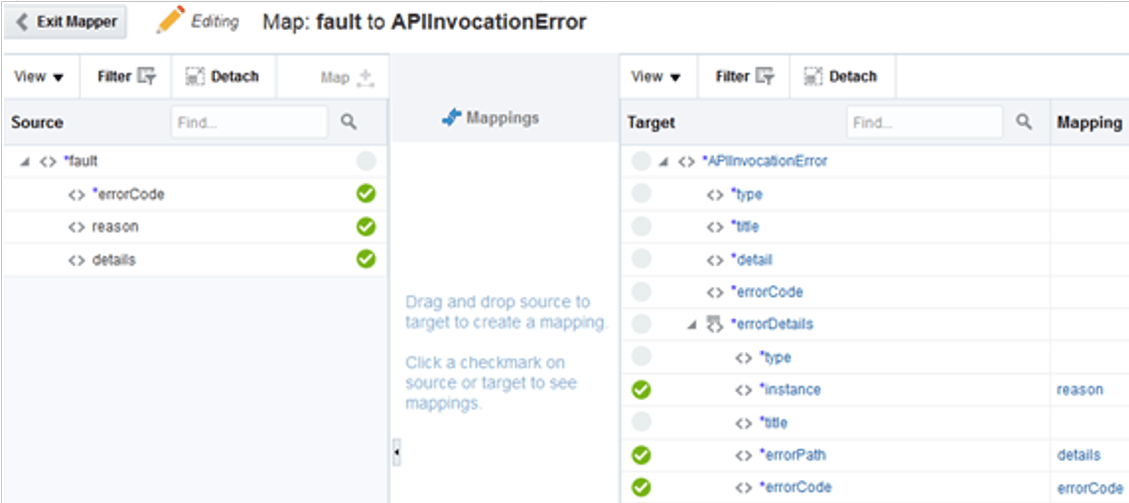Image resolution: width=1129 pixels, height=503 pixels.
Task: Click the Mappings pin icon
Action: [452, 118]
